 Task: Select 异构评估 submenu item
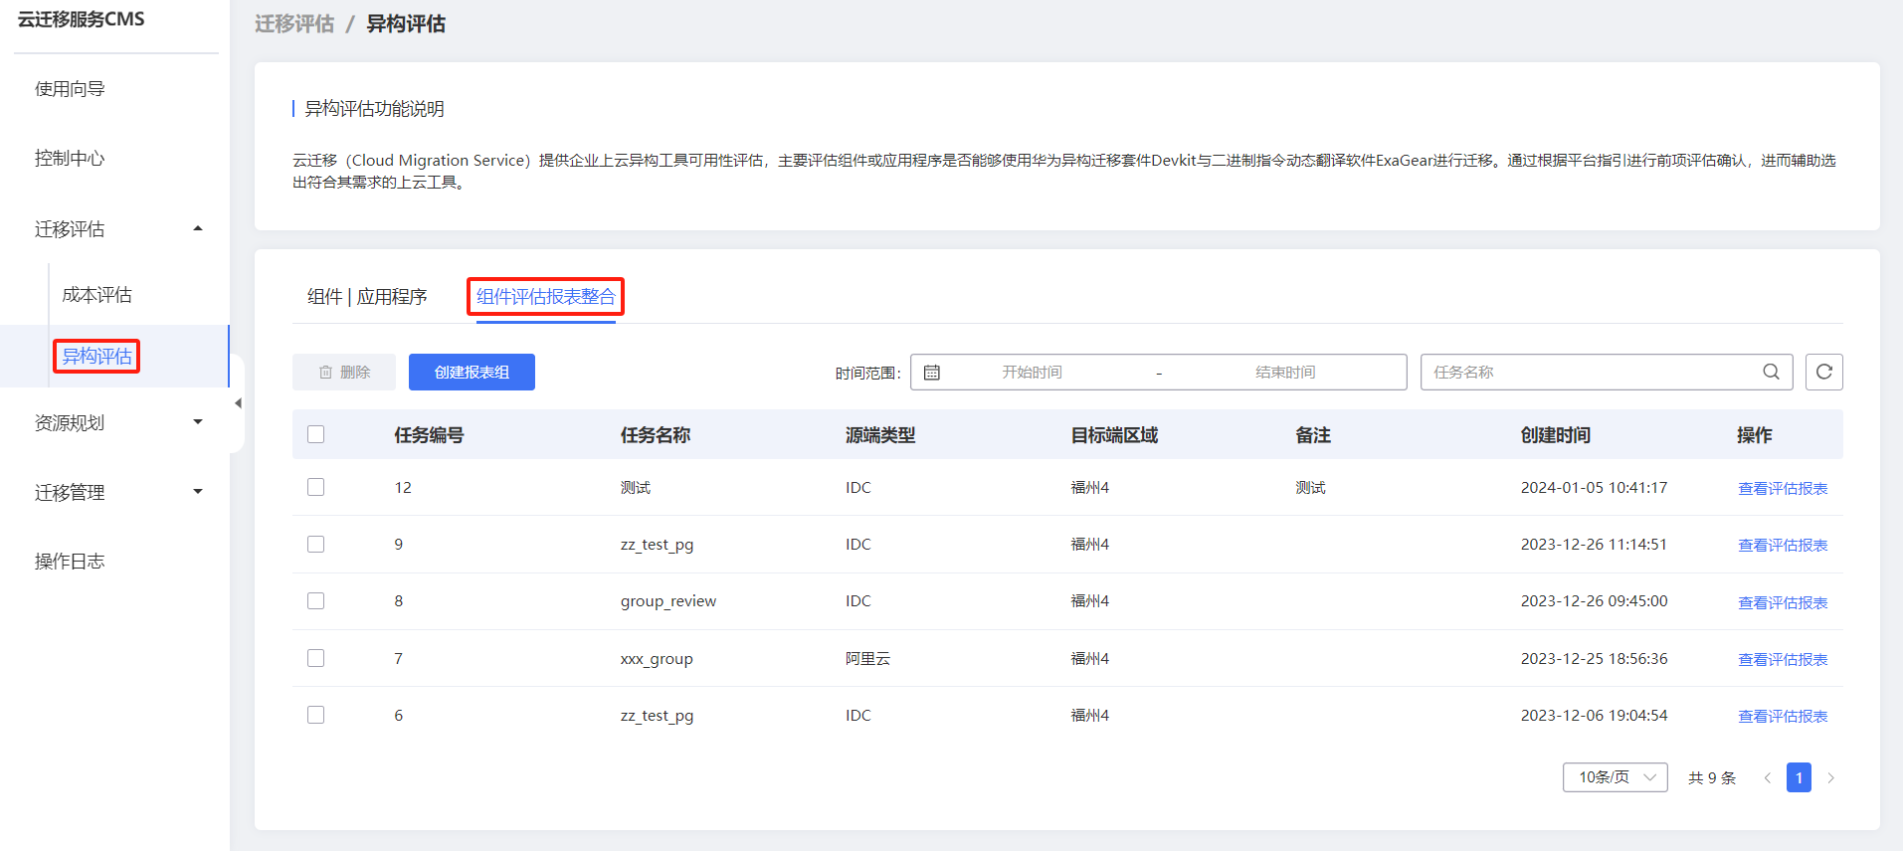point(97,356)
